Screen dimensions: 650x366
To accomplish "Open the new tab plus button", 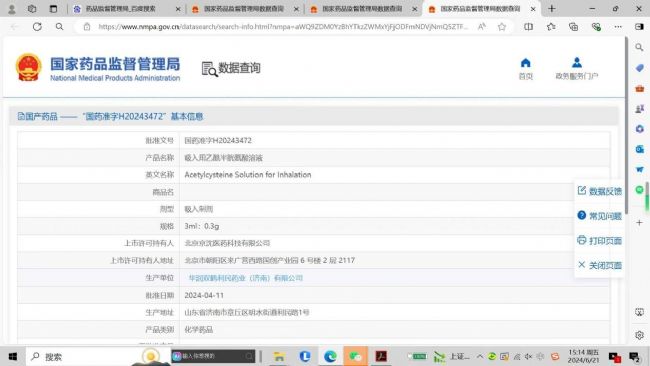I will click(x=552, y=9).
